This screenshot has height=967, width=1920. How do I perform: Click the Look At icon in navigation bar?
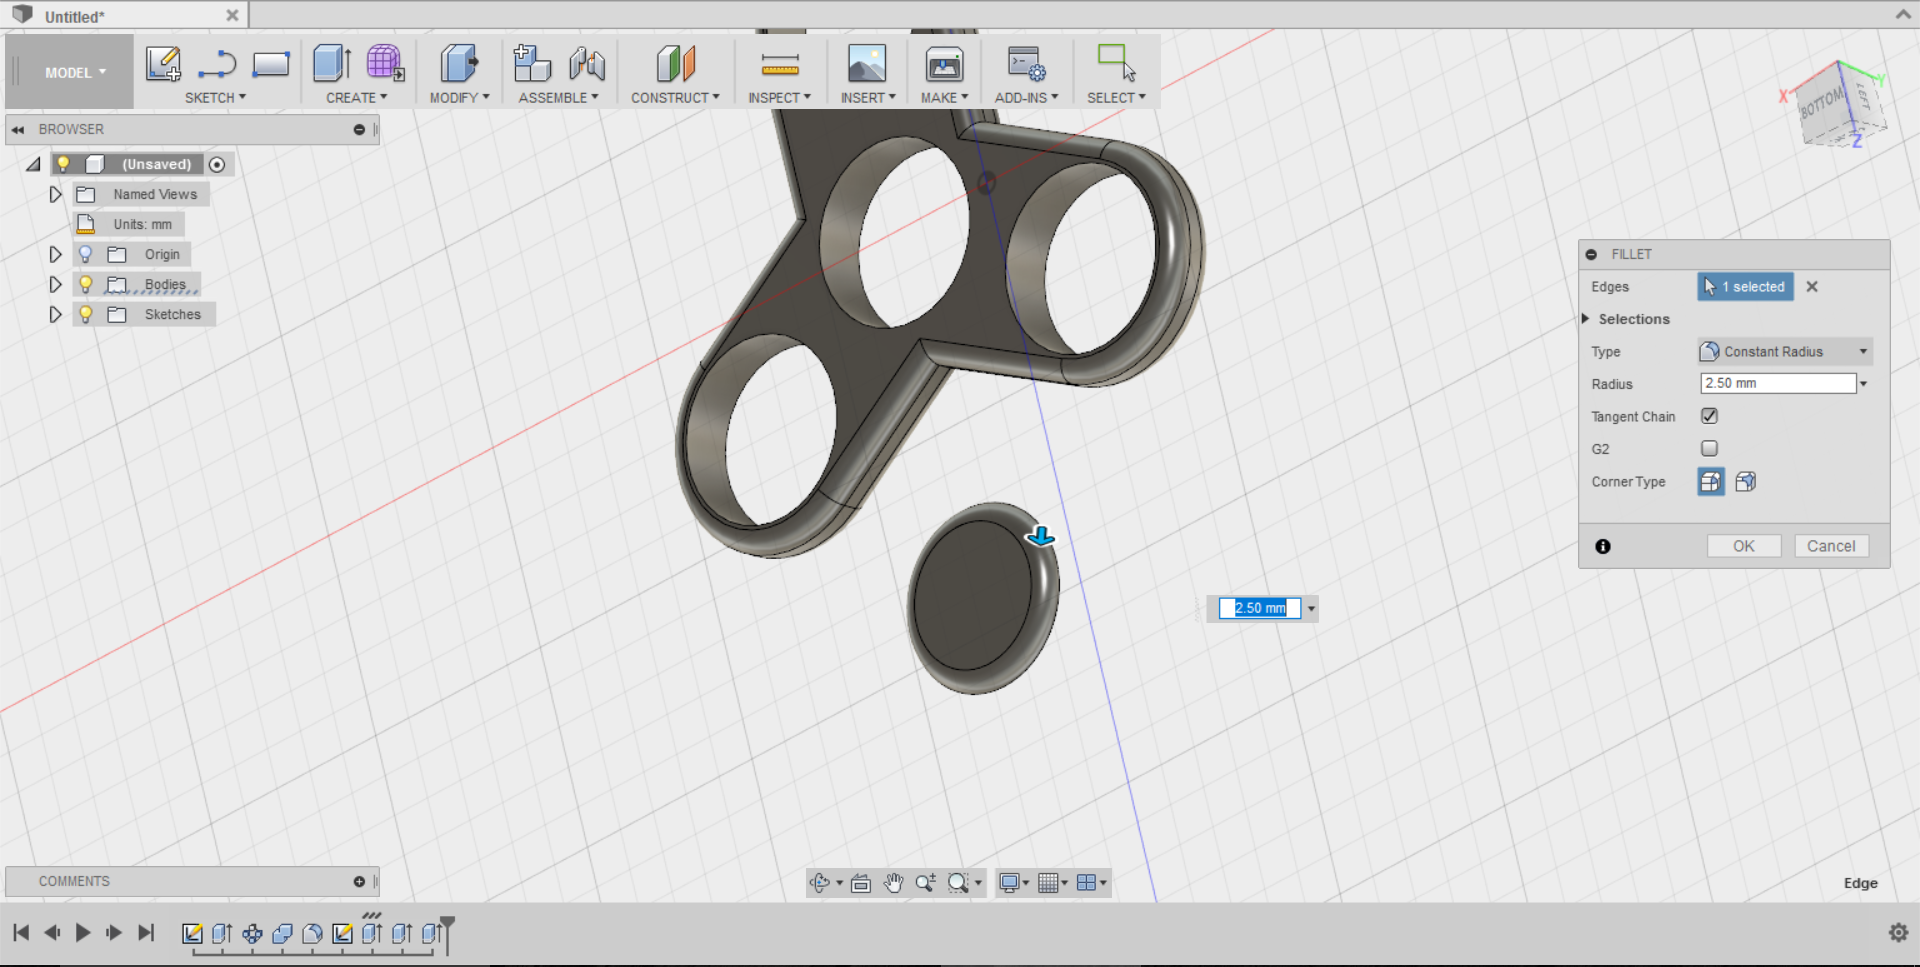861,883
